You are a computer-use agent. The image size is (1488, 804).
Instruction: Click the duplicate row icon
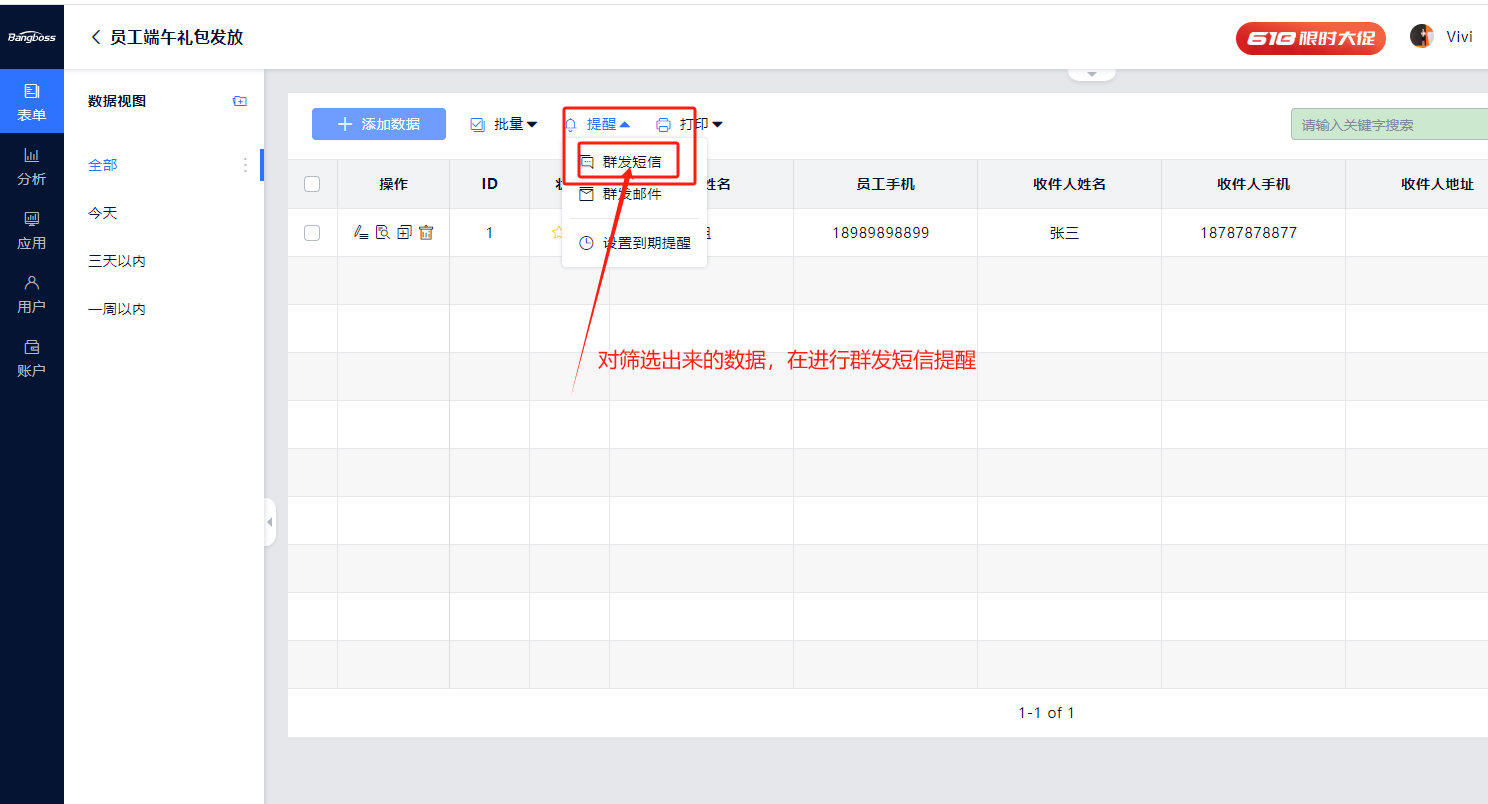coord(404,232)
